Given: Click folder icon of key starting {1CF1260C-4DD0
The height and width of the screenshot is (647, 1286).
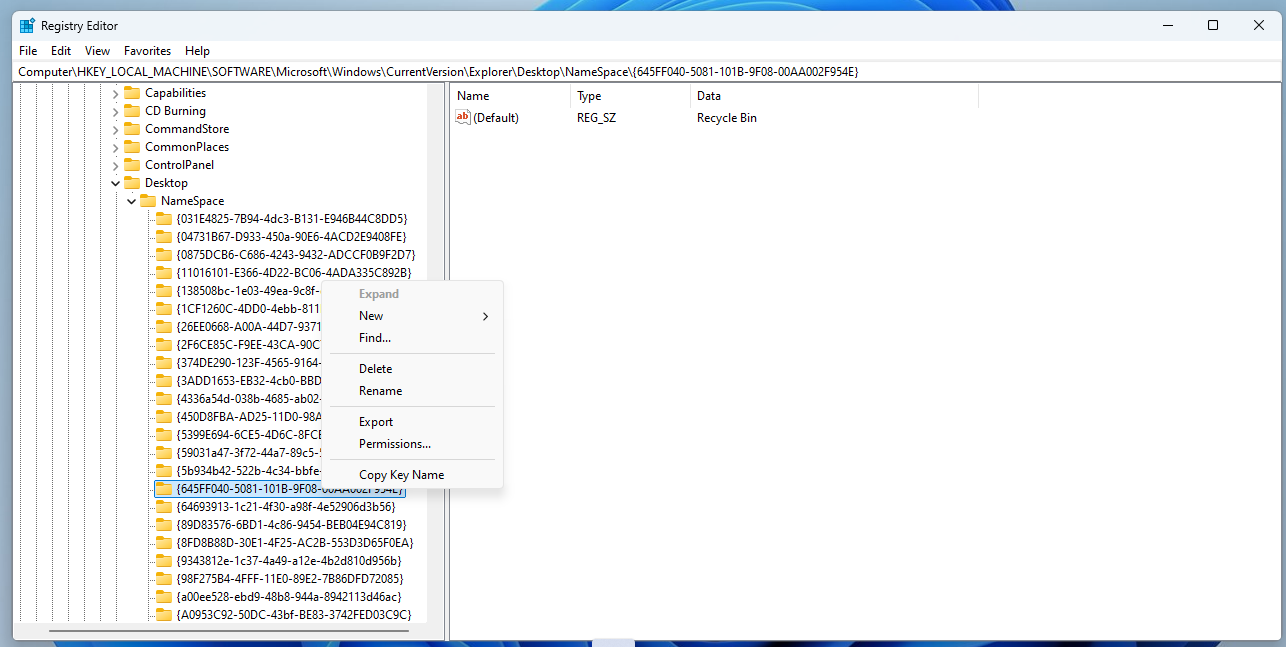Looking at the screenshot, I should [x=164, y=309].
